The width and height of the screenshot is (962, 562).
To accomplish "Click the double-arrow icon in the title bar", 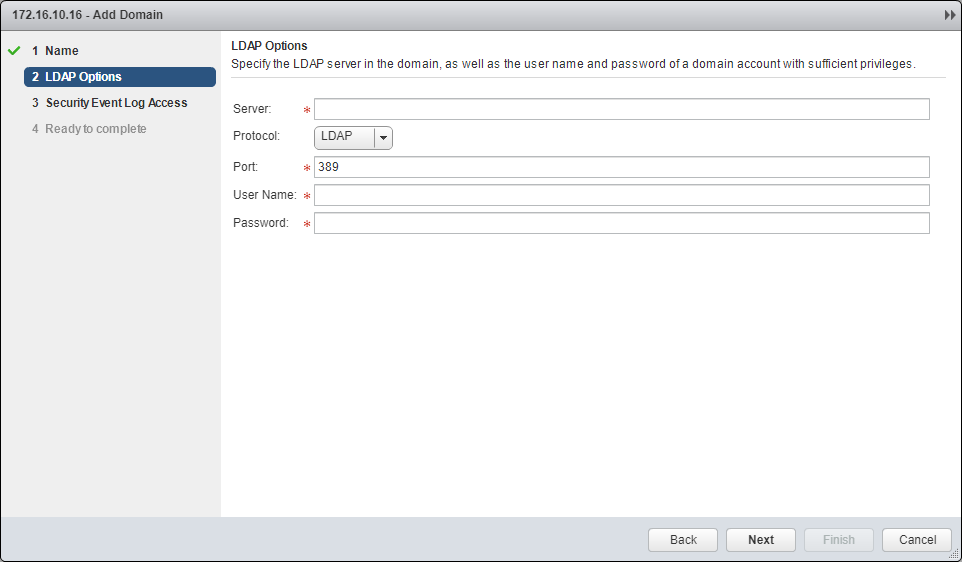I will 949,15.
